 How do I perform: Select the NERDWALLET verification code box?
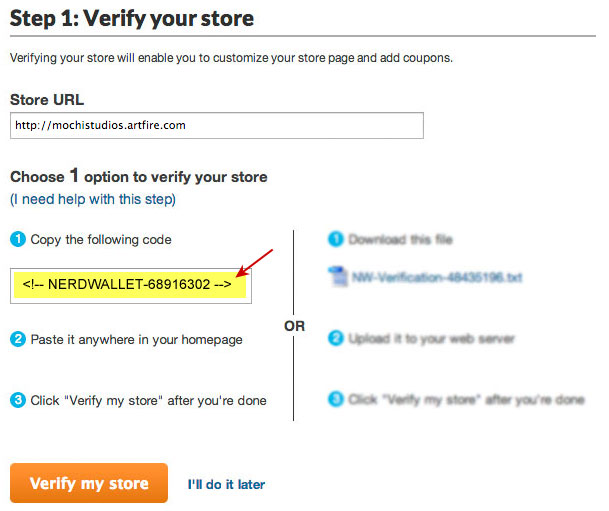point(131,284)
